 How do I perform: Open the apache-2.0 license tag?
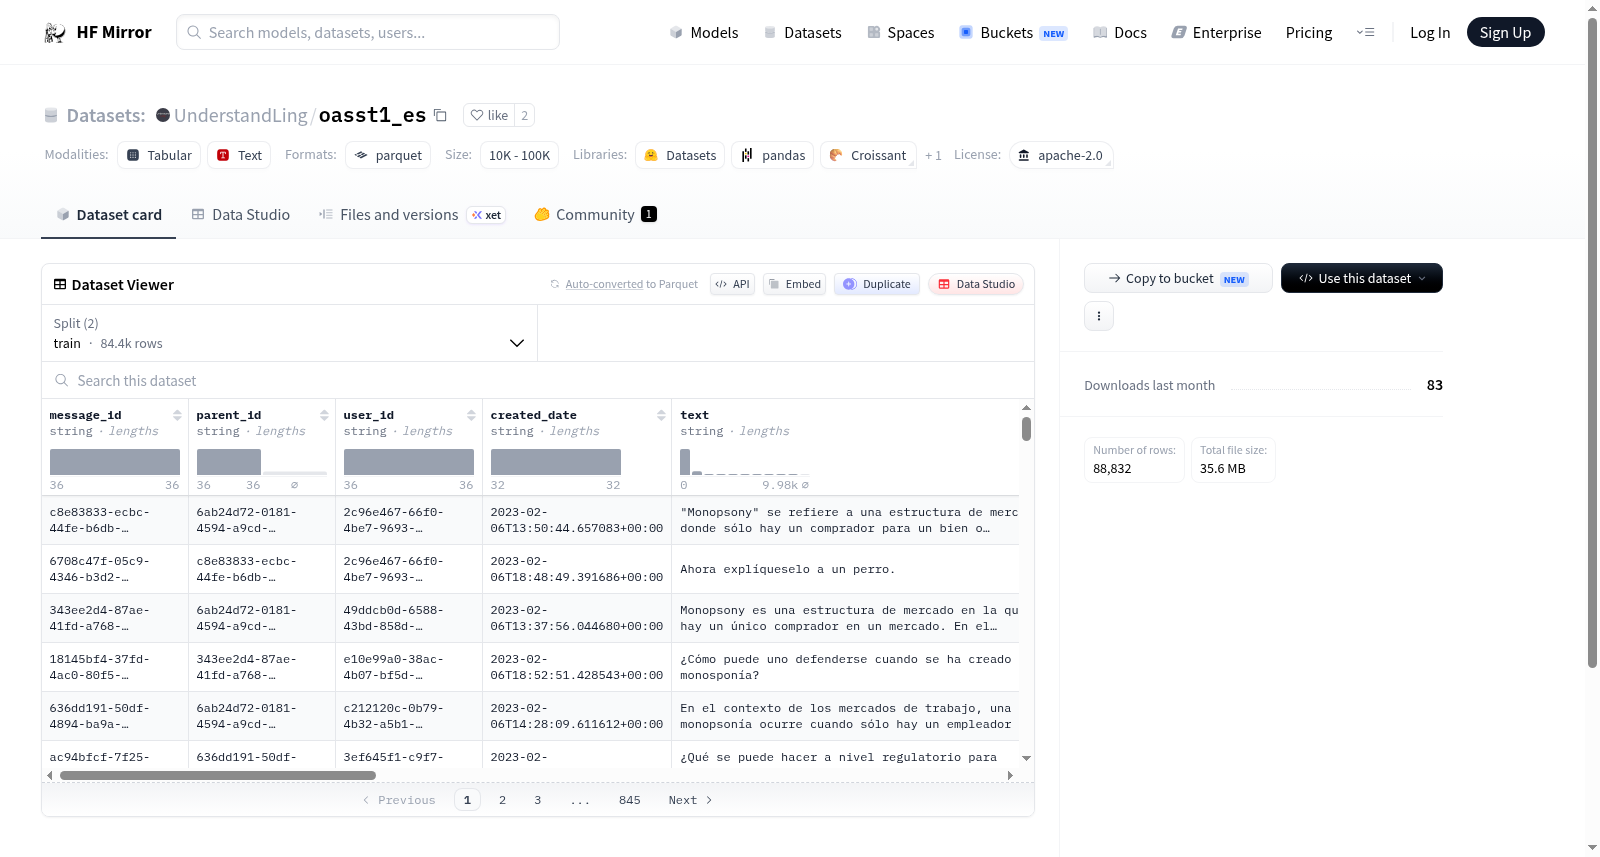[x=1060, y=155]
